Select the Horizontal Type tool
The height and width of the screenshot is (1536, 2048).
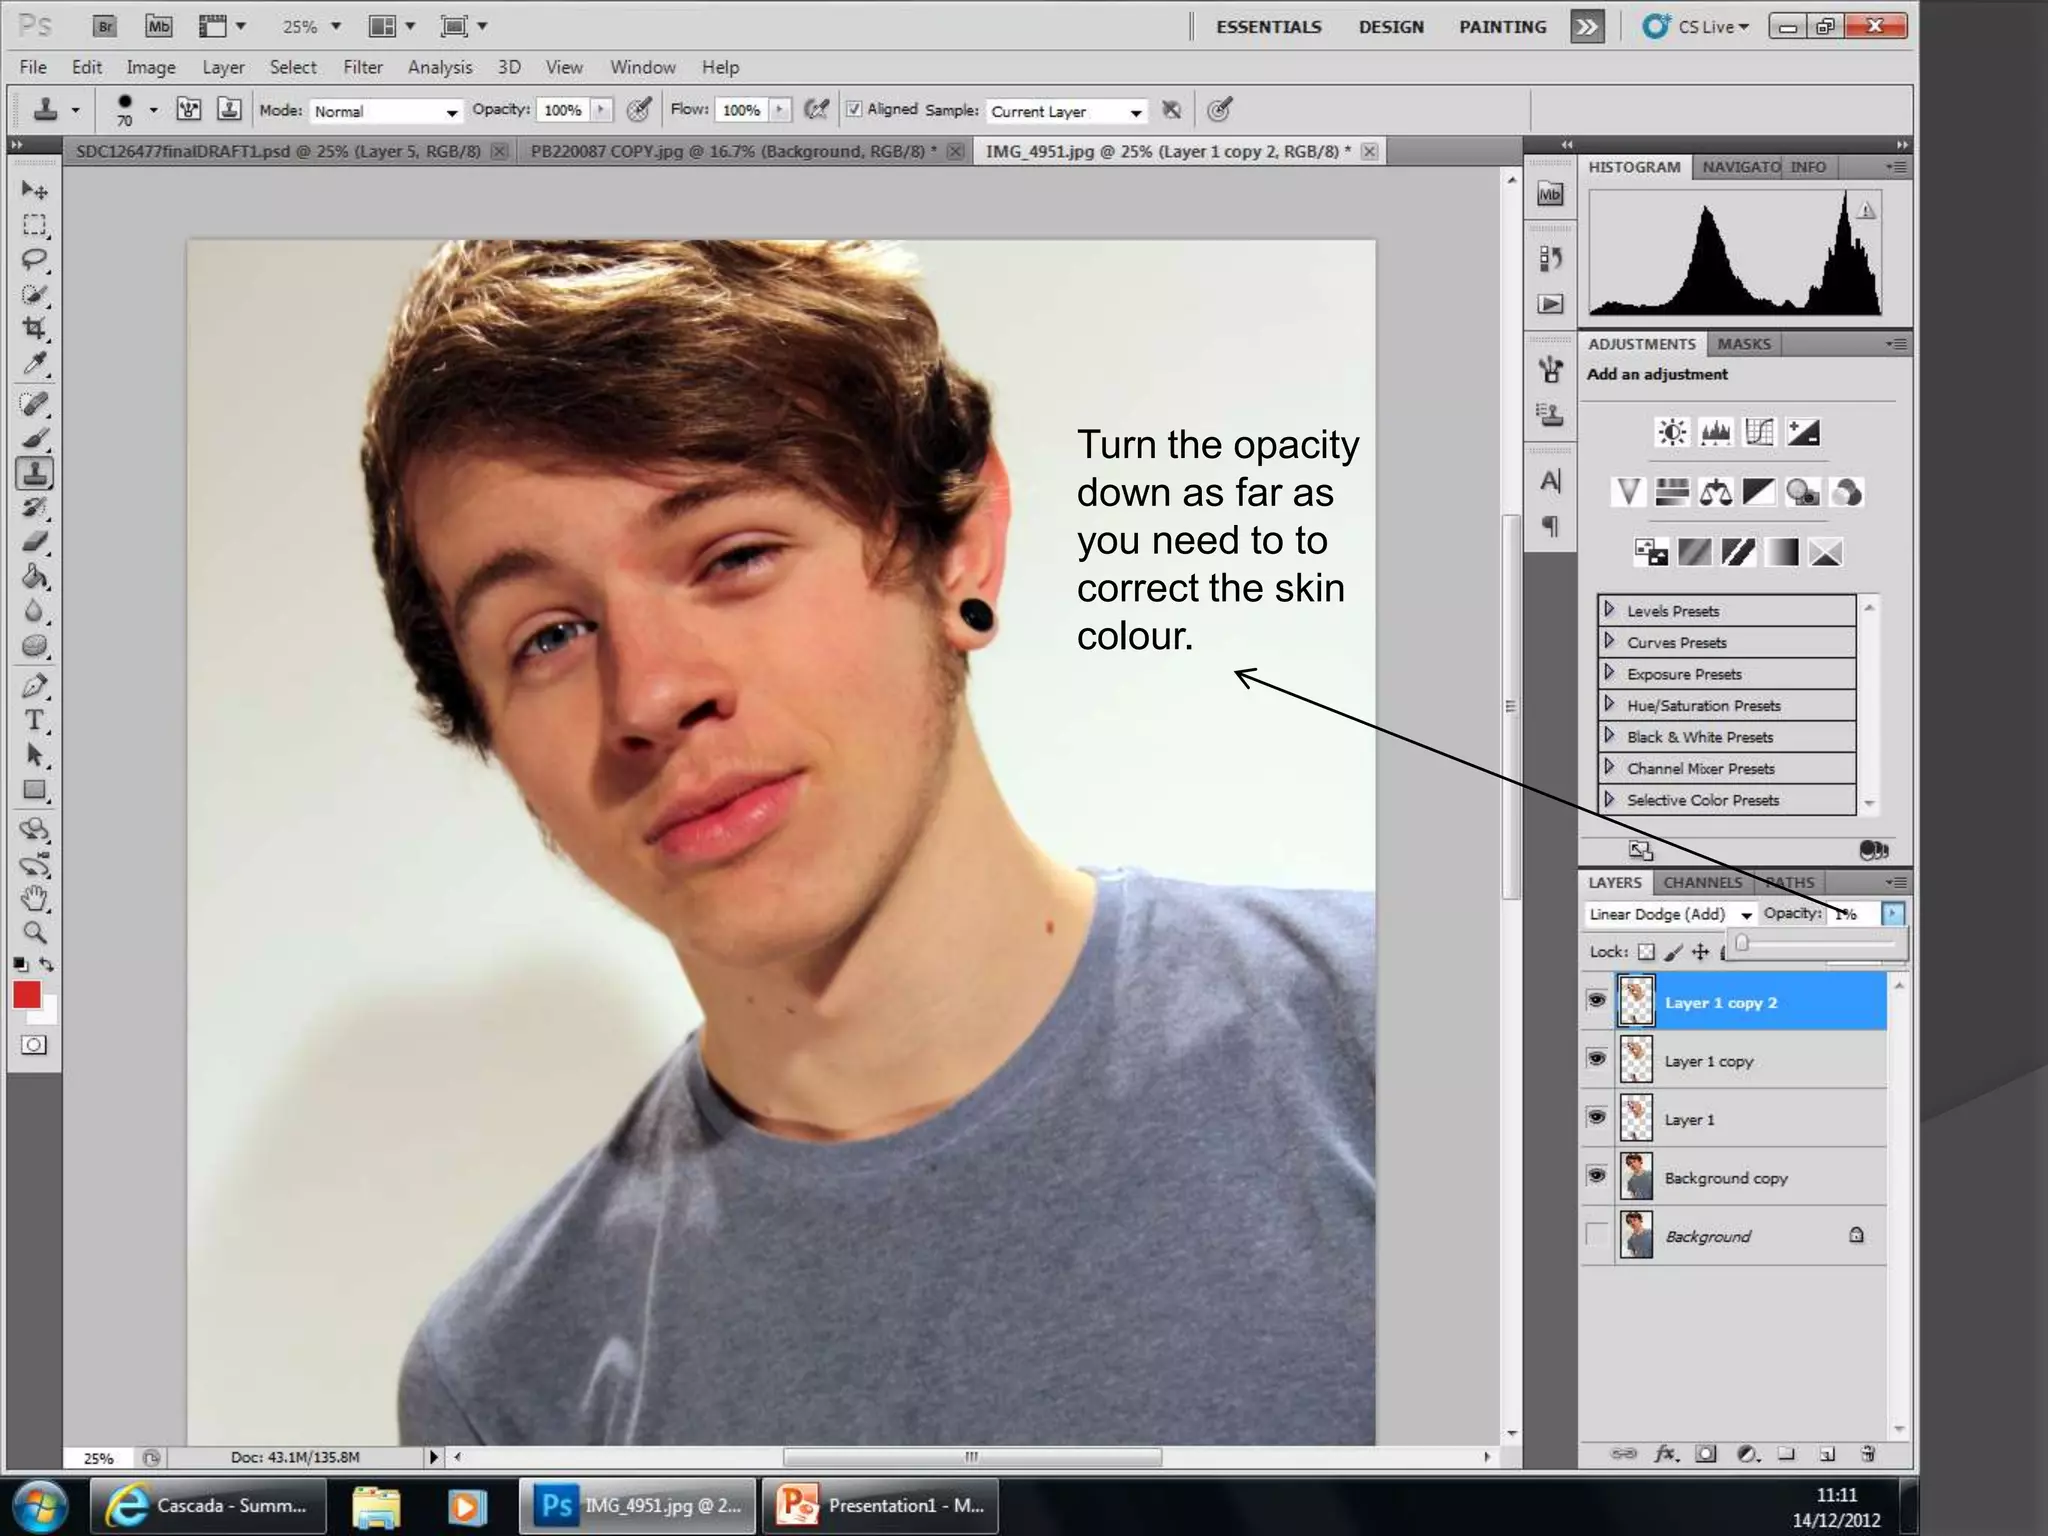[x=34, y=721]
